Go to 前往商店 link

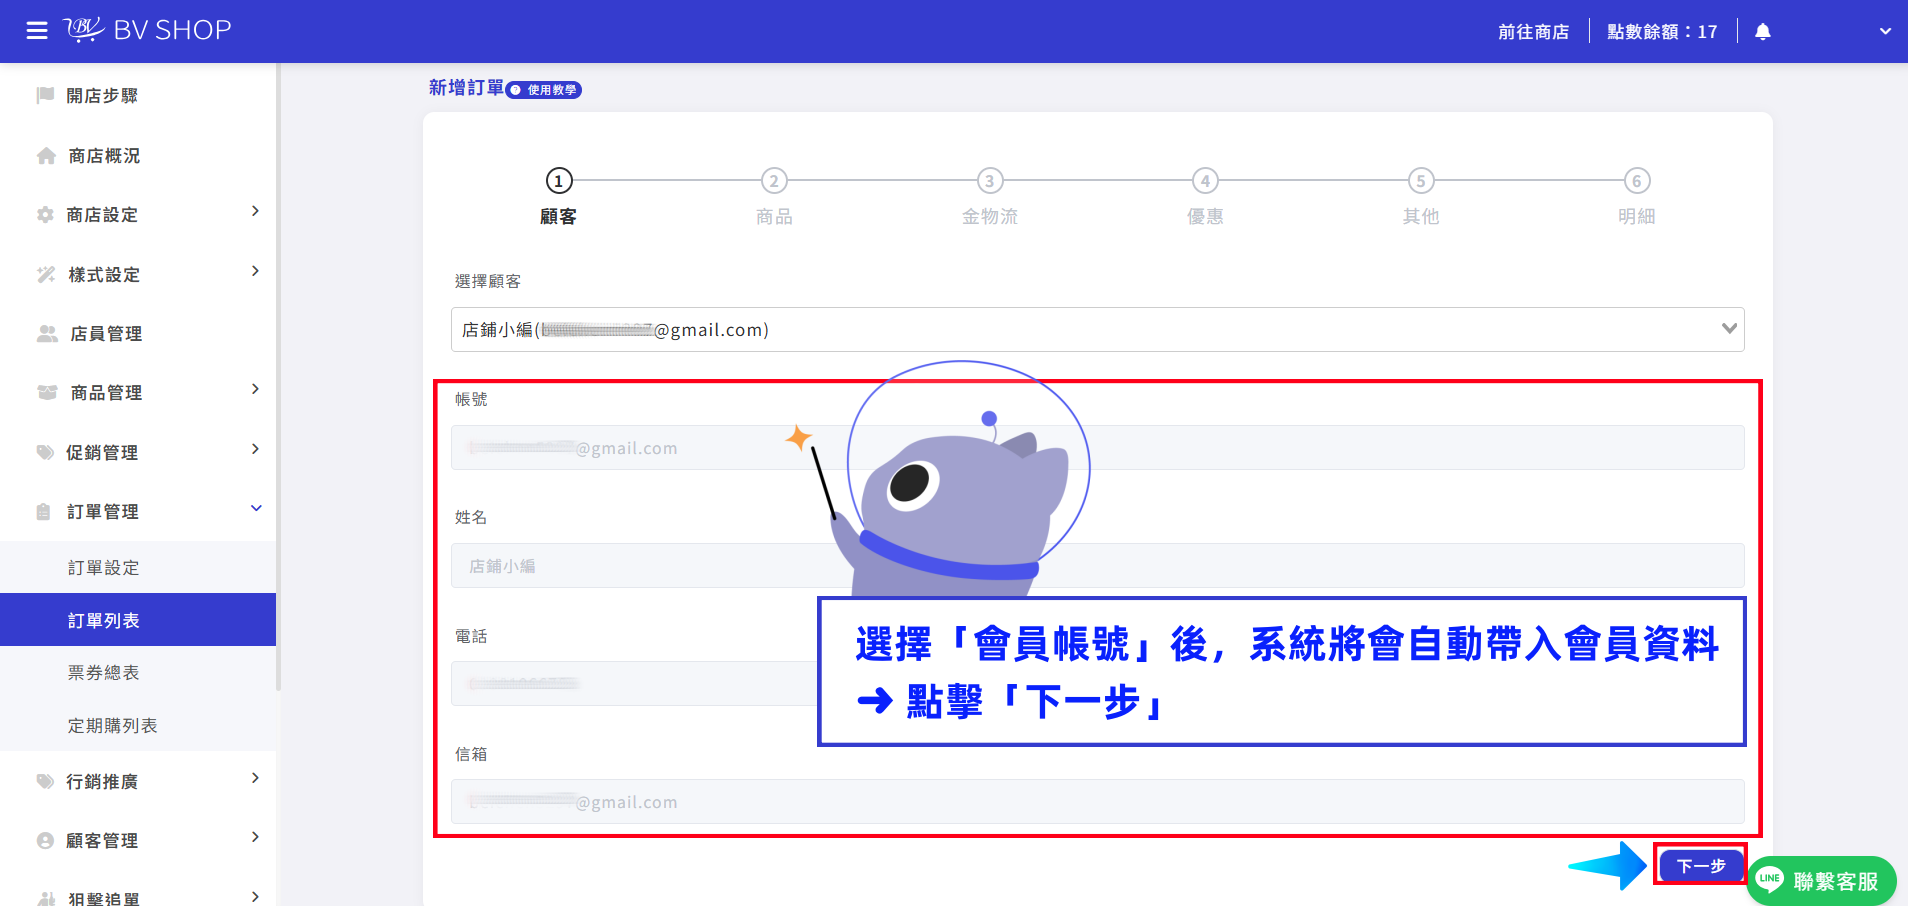click(x=1533, y=32)
